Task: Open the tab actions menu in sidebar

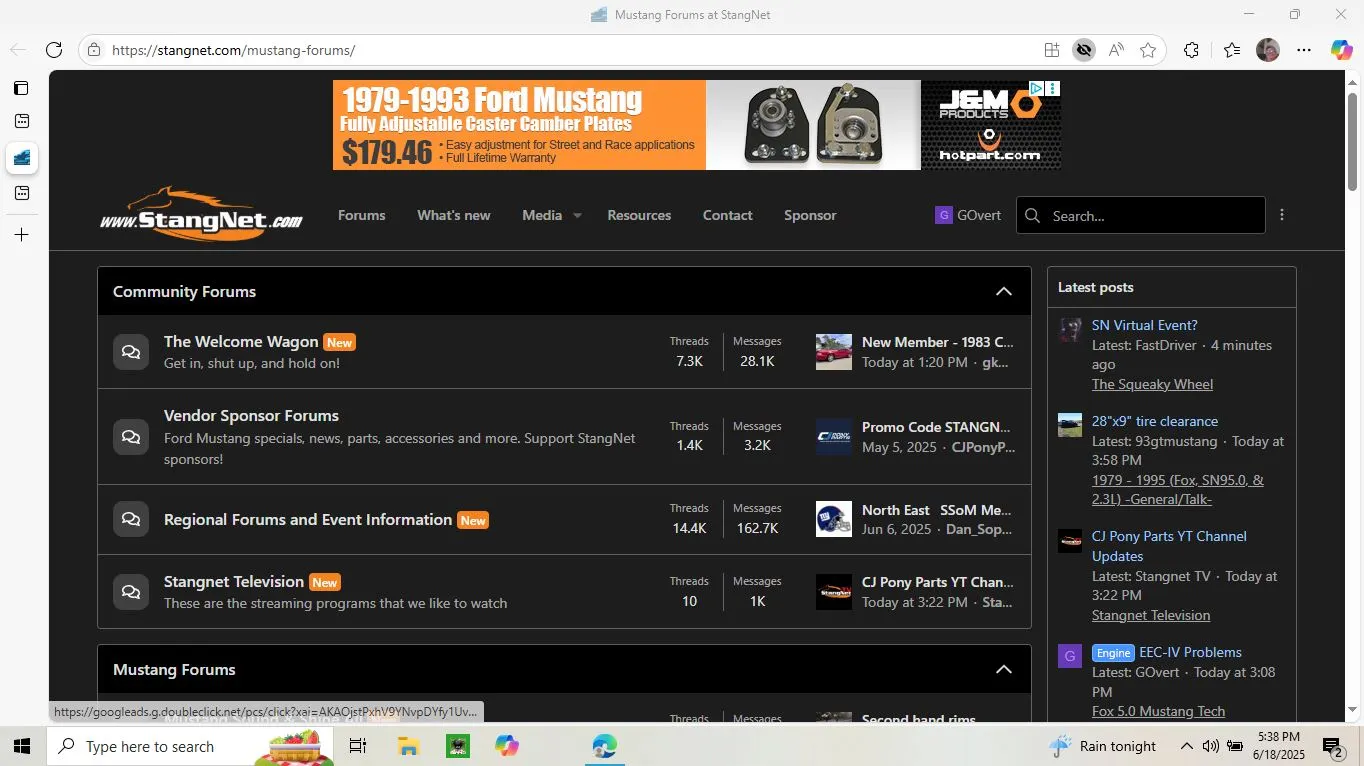Action: (x=21, y=88)
